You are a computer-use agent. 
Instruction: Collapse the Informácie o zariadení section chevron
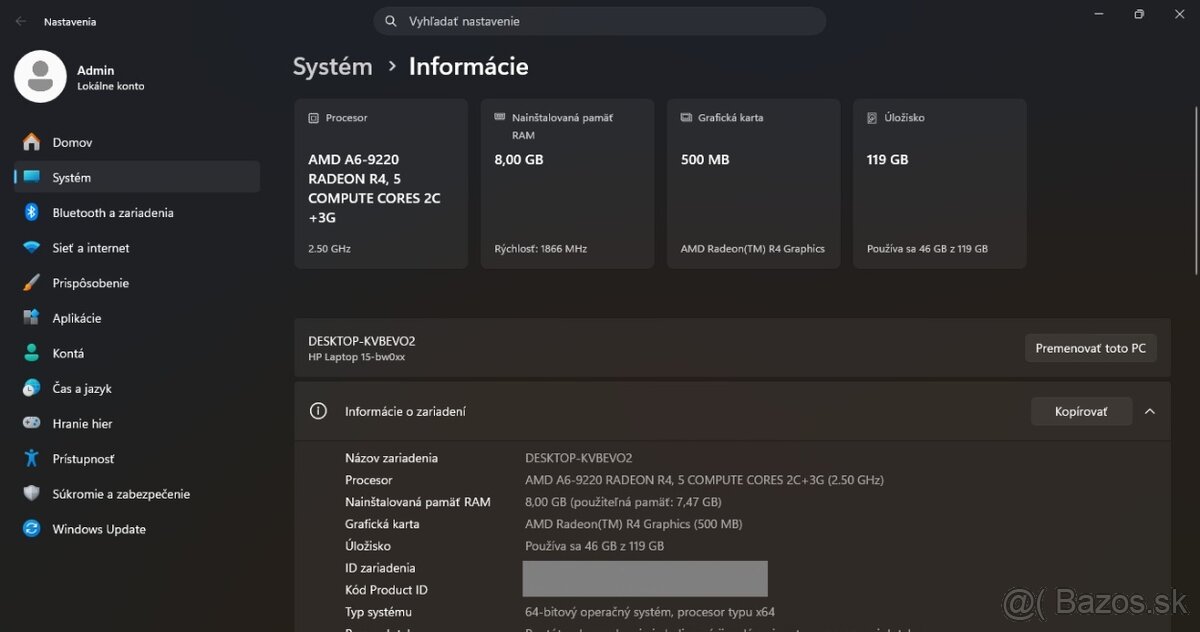[x=1150, y=411]
